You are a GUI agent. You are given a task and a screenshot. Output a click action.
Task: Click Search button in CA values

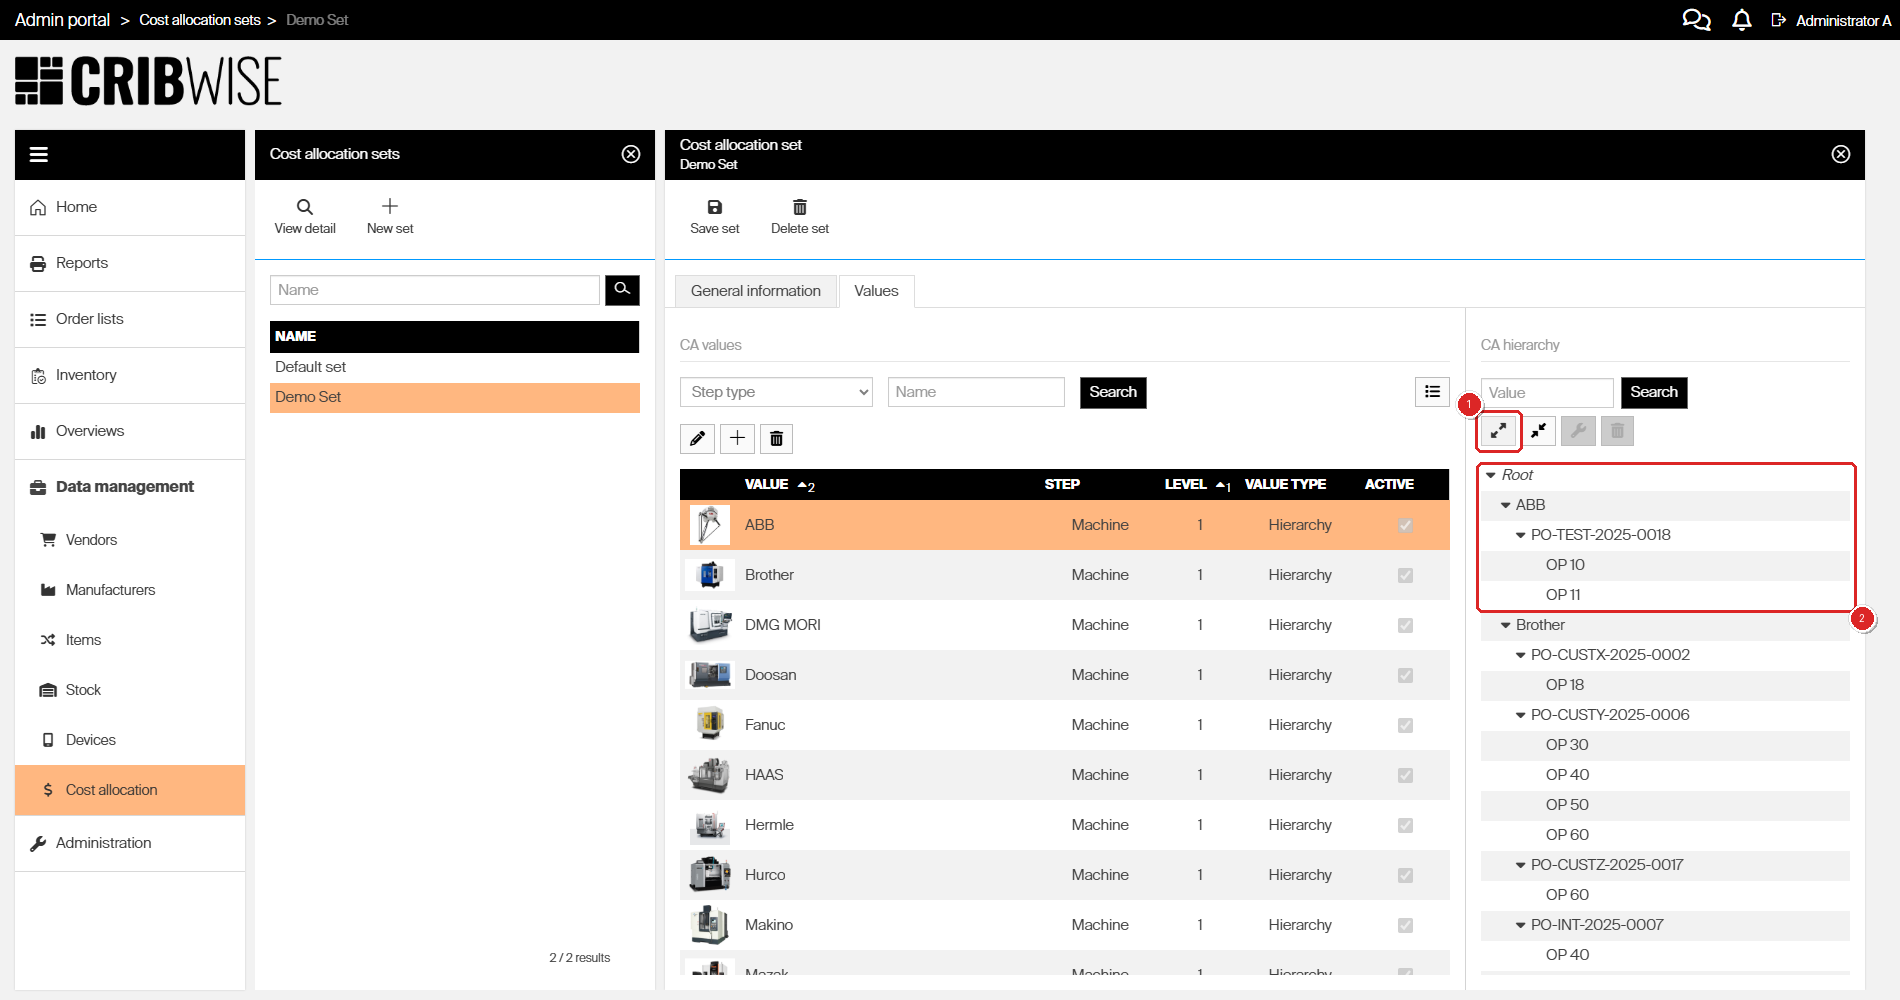[x=1113, y=392]
